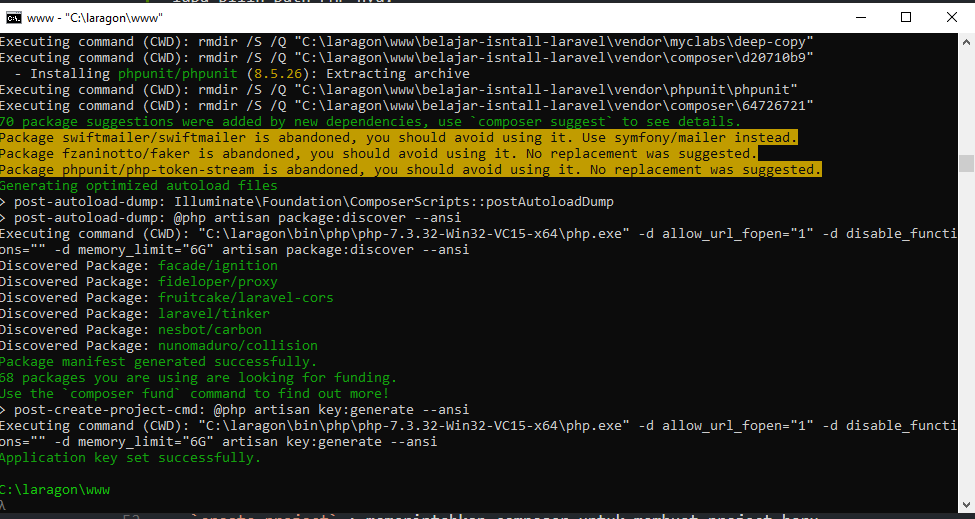Click 'laravel/tinker' package name
The height and width of the screenshot is (519, 975).
(214, 313)
